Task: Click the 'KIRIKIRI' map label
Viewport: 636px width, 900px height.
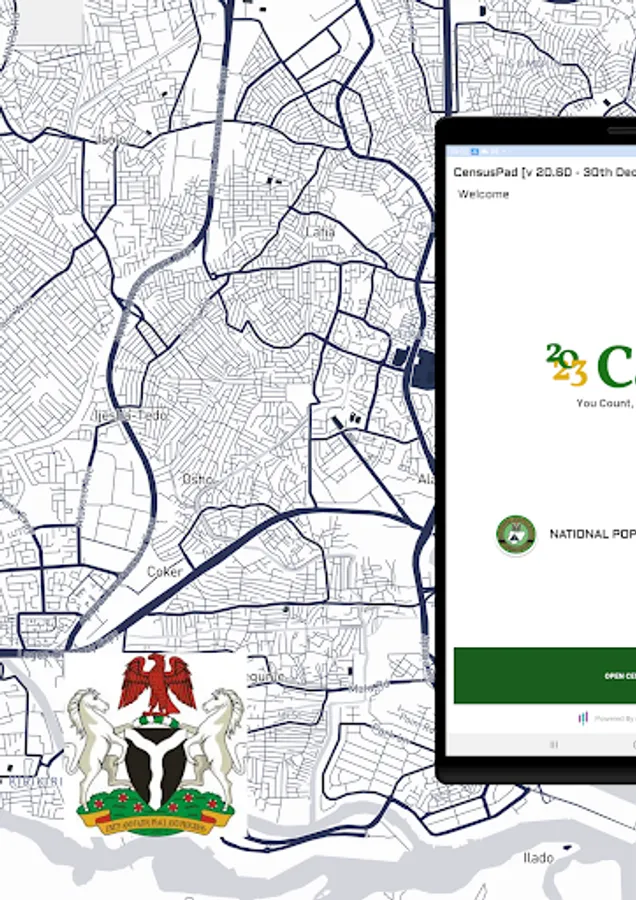Action: click(36, 782)
